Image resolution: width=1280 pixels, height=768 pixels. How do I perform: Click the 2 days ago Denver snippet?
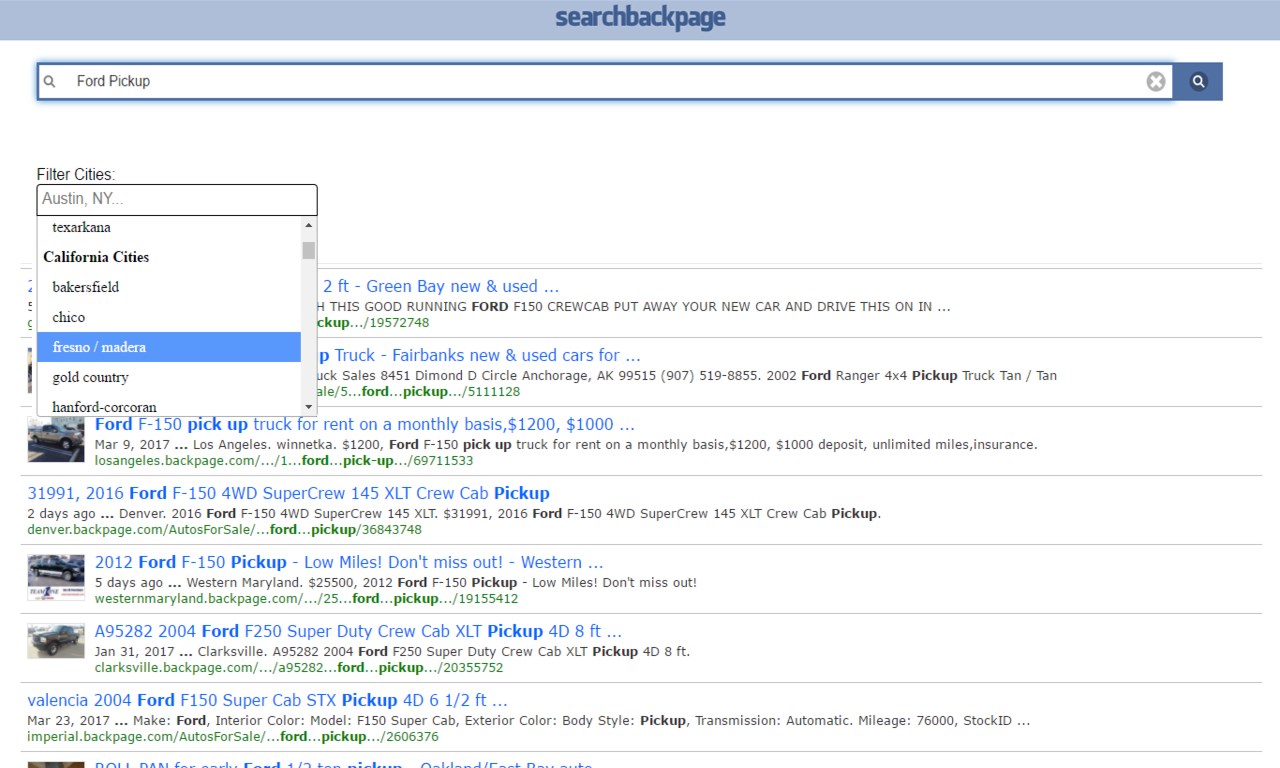click(454, 513)
